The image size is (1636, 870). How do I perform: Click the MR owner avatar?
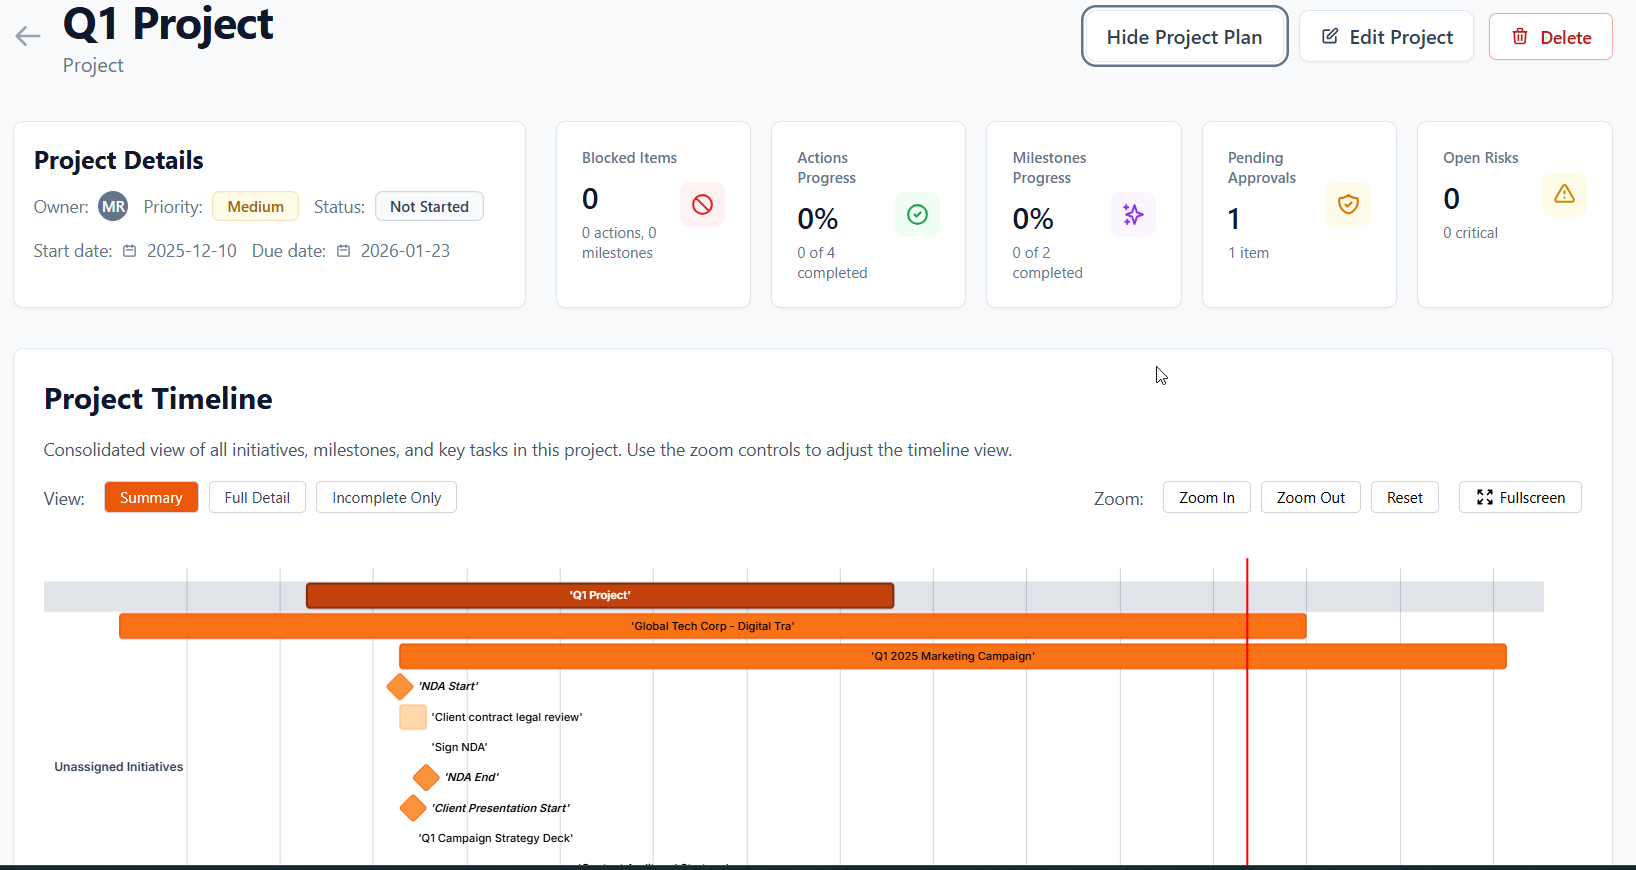[x=113, y=207]
